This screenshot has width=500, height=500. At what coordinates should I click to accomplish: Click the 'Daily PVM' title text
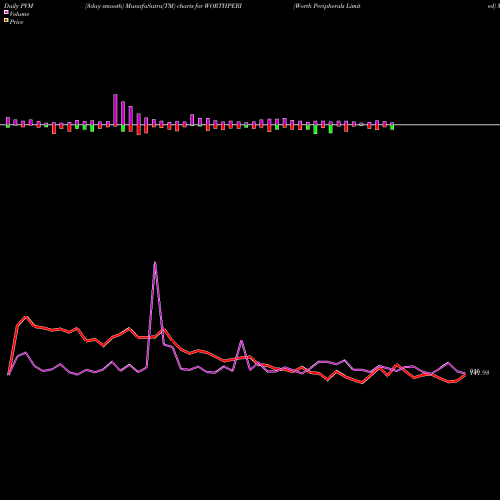point(19,6)
